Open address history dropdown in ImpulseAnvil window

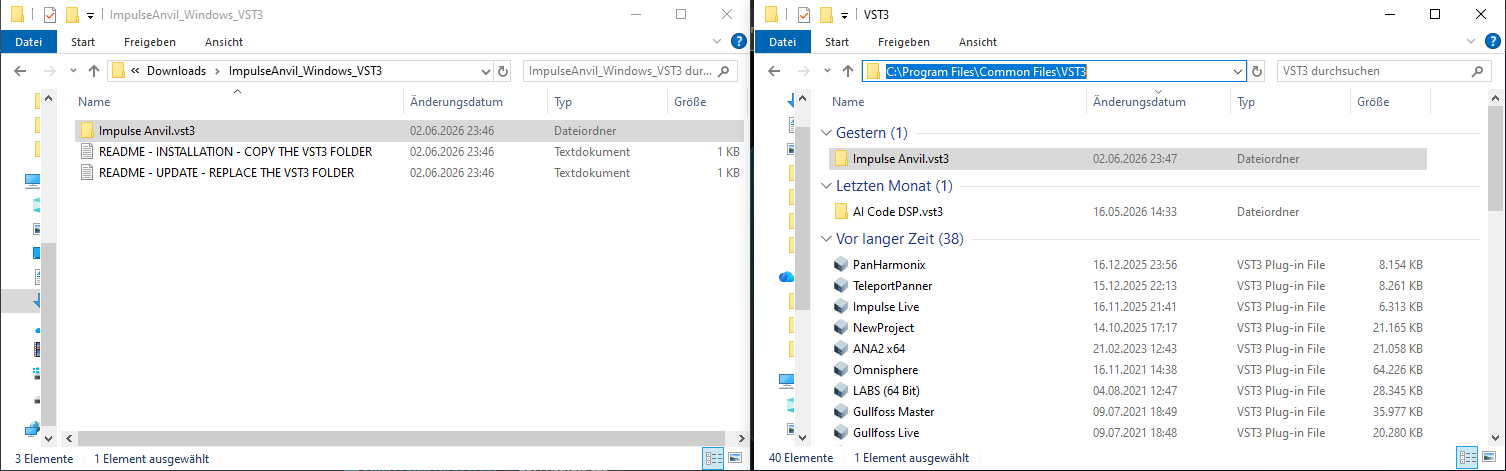pos(486,71)
